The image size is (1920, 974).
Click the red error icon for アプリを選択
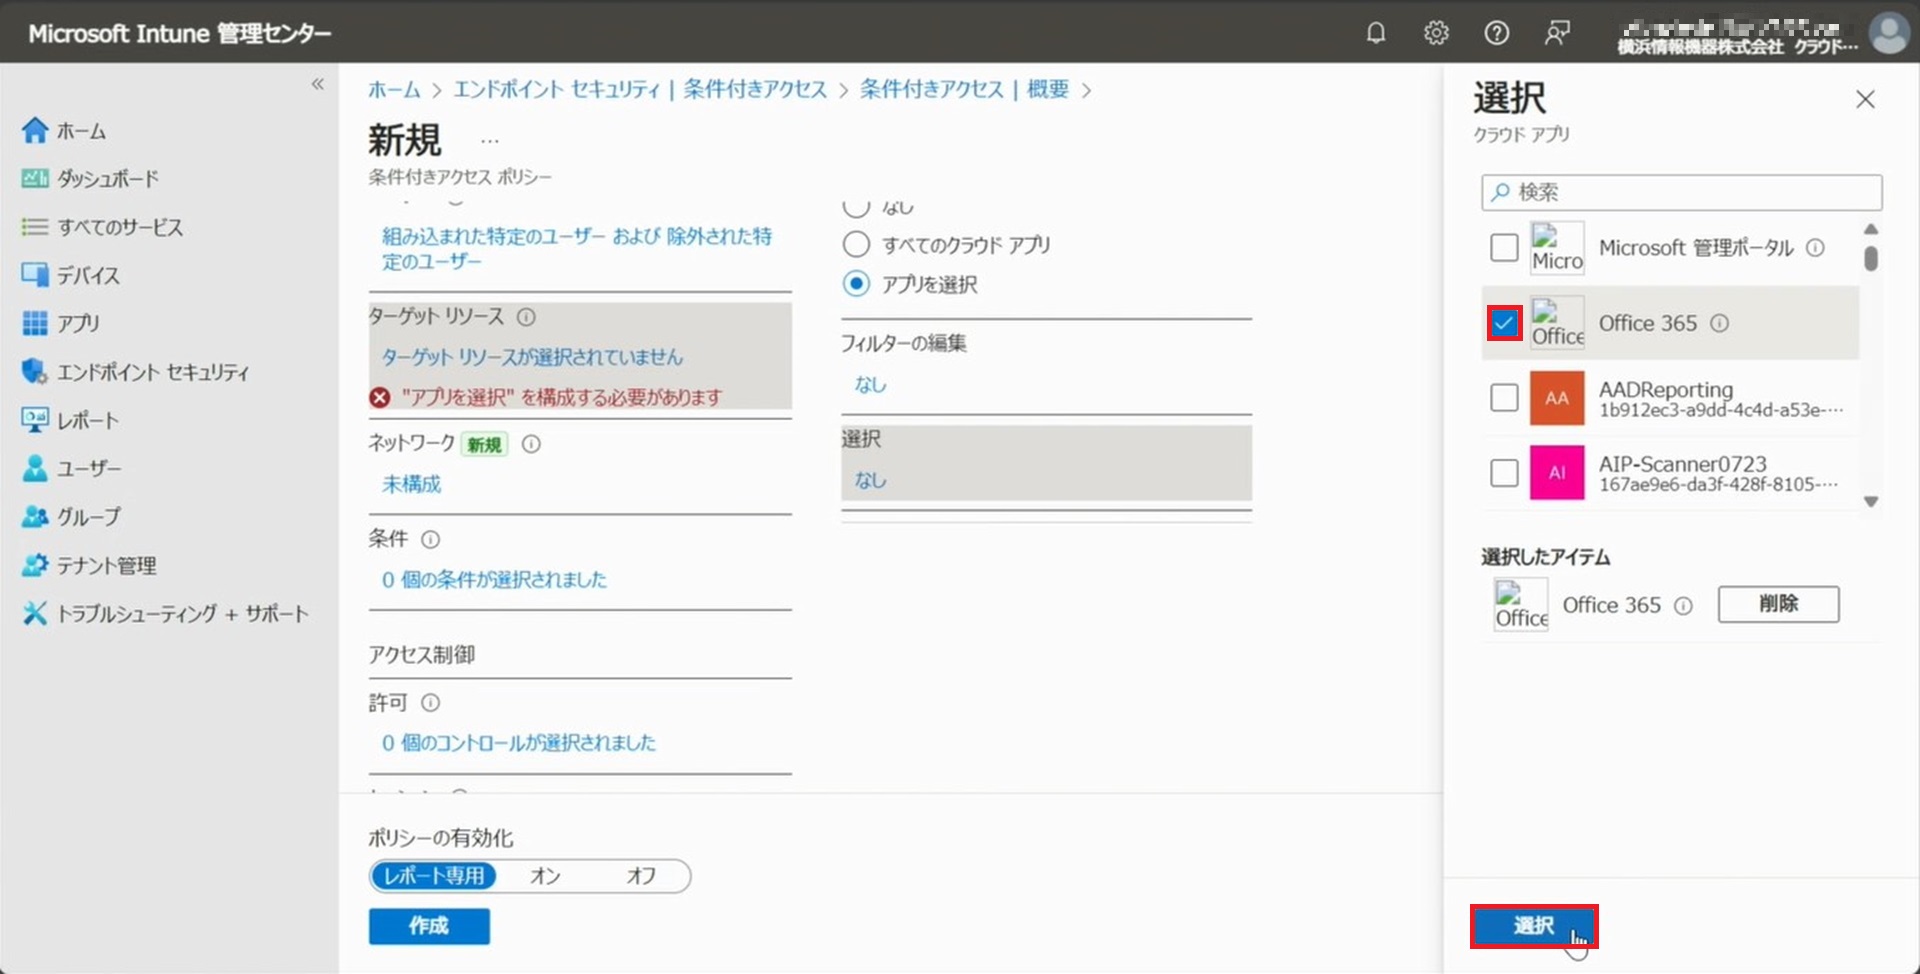[380, 397]
